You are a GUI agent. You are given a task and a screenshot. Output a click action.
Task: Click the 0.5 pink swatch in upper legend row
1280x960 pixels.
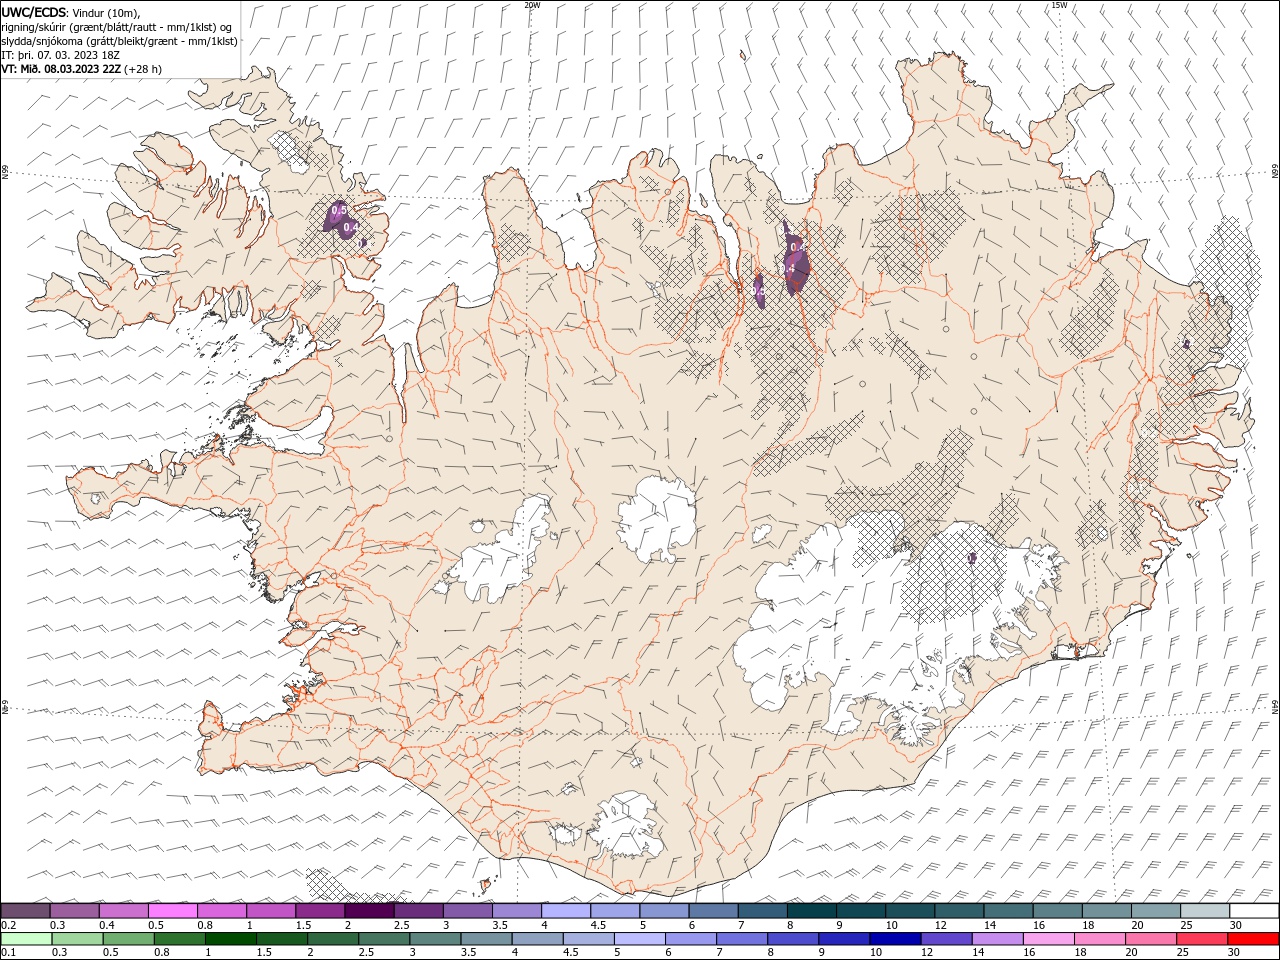tap(173, 911)
